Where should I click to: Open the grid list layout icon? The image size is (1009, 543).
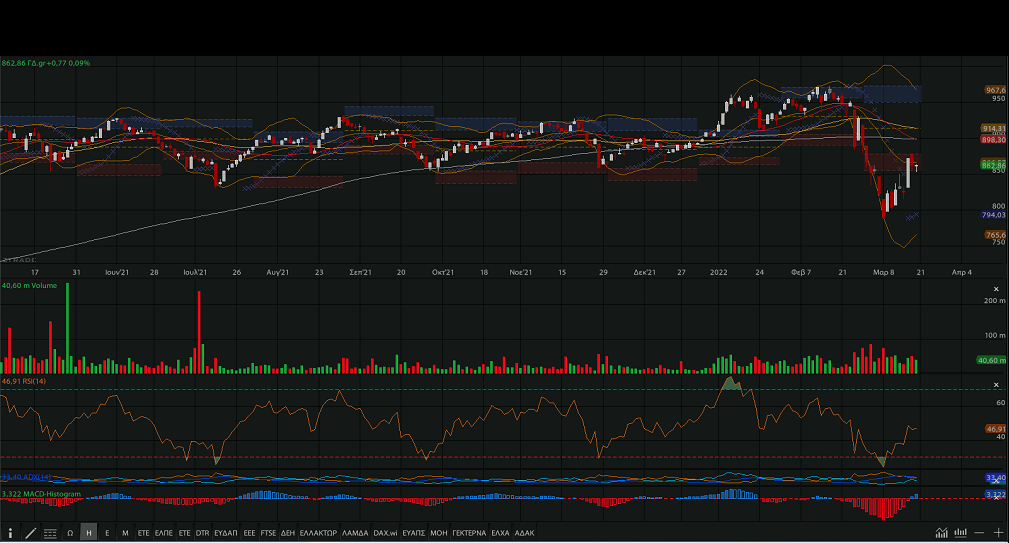[50, 533]
